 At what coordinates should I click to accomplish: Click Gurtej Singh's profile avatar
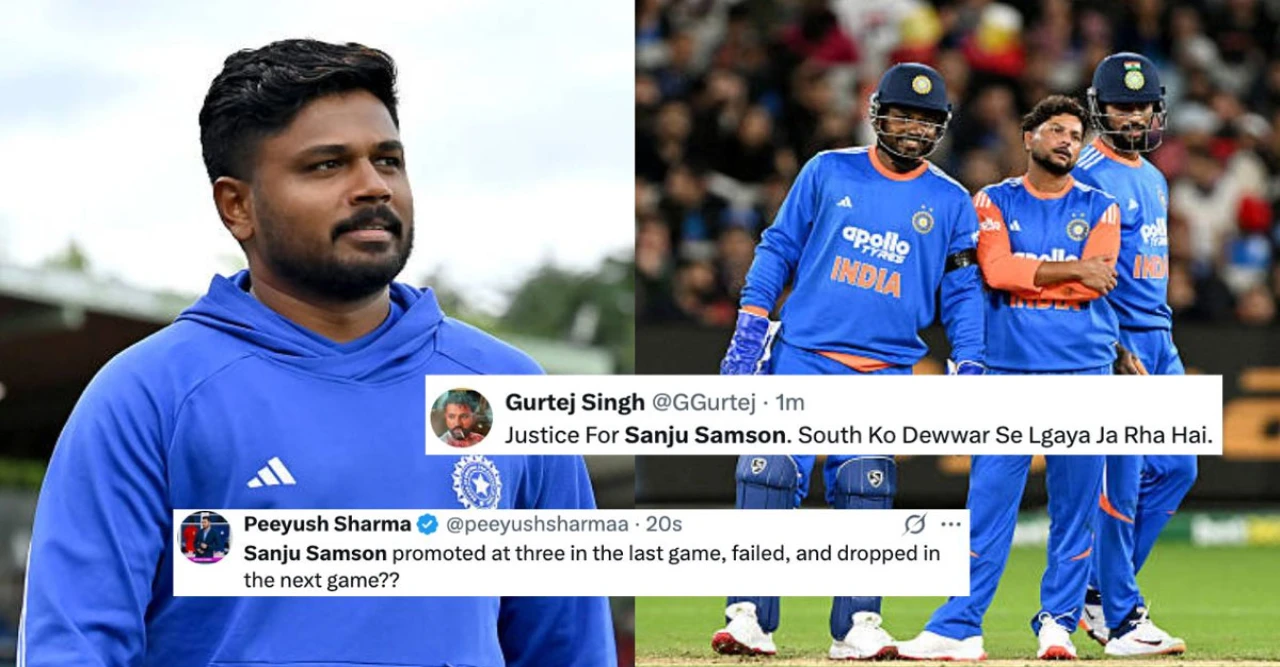point(461,417)
